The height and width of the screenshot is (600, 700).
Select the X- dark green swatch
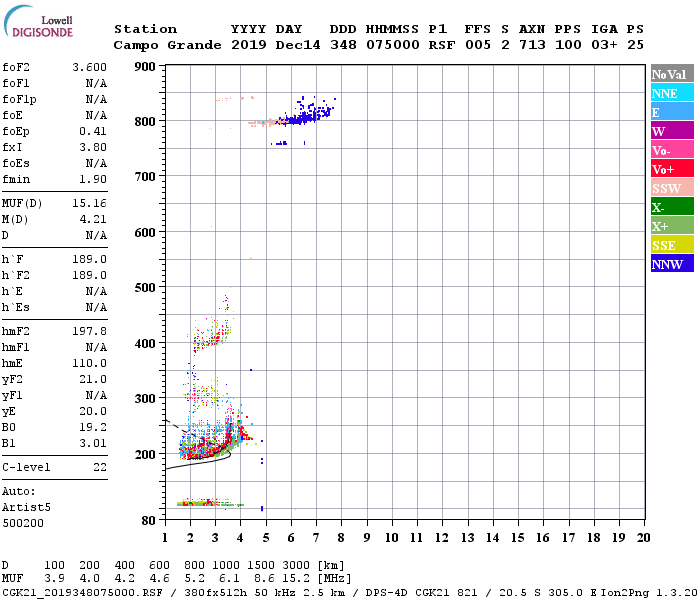(x=672, y=207)
